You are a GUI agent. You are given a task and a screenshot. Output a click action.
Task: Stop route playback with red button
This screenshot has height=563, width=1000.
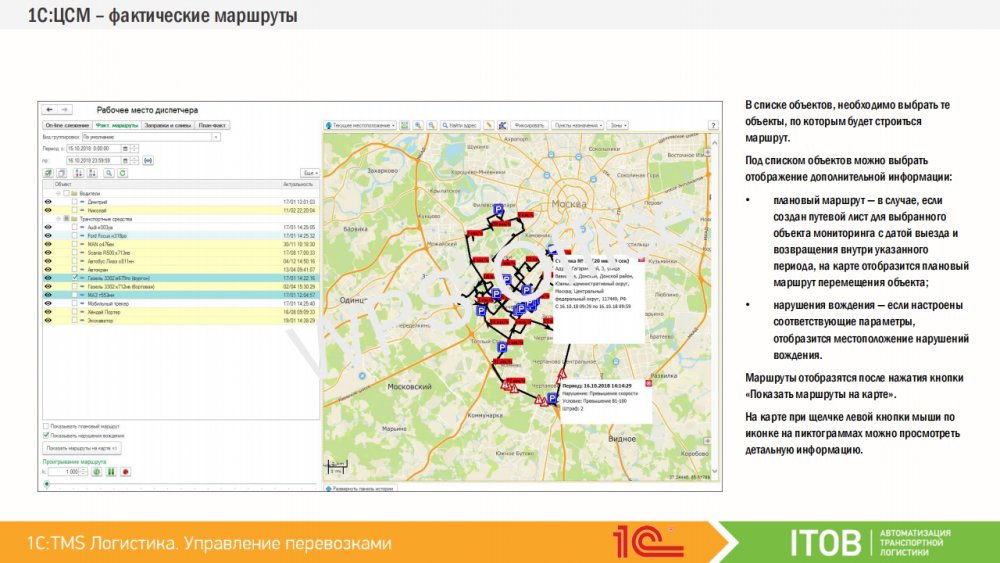125,471
